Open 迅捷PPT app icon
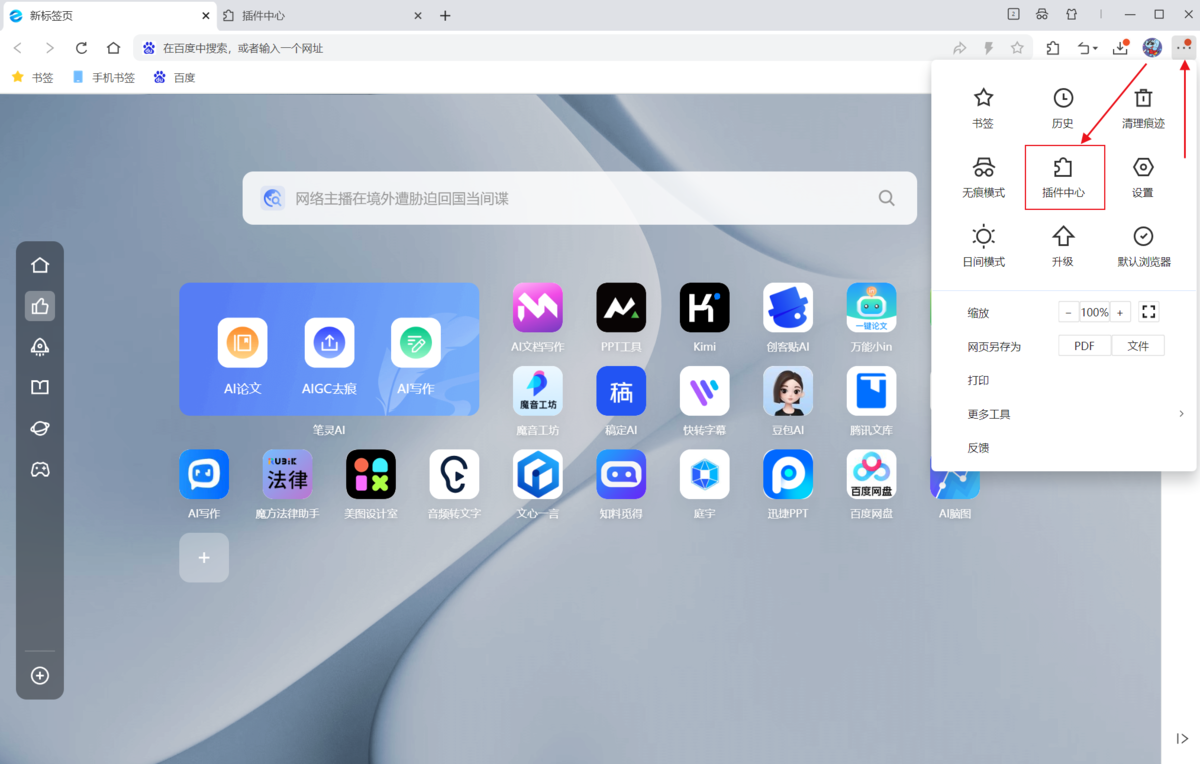1200x764 pixels. (x=787, y=475)
